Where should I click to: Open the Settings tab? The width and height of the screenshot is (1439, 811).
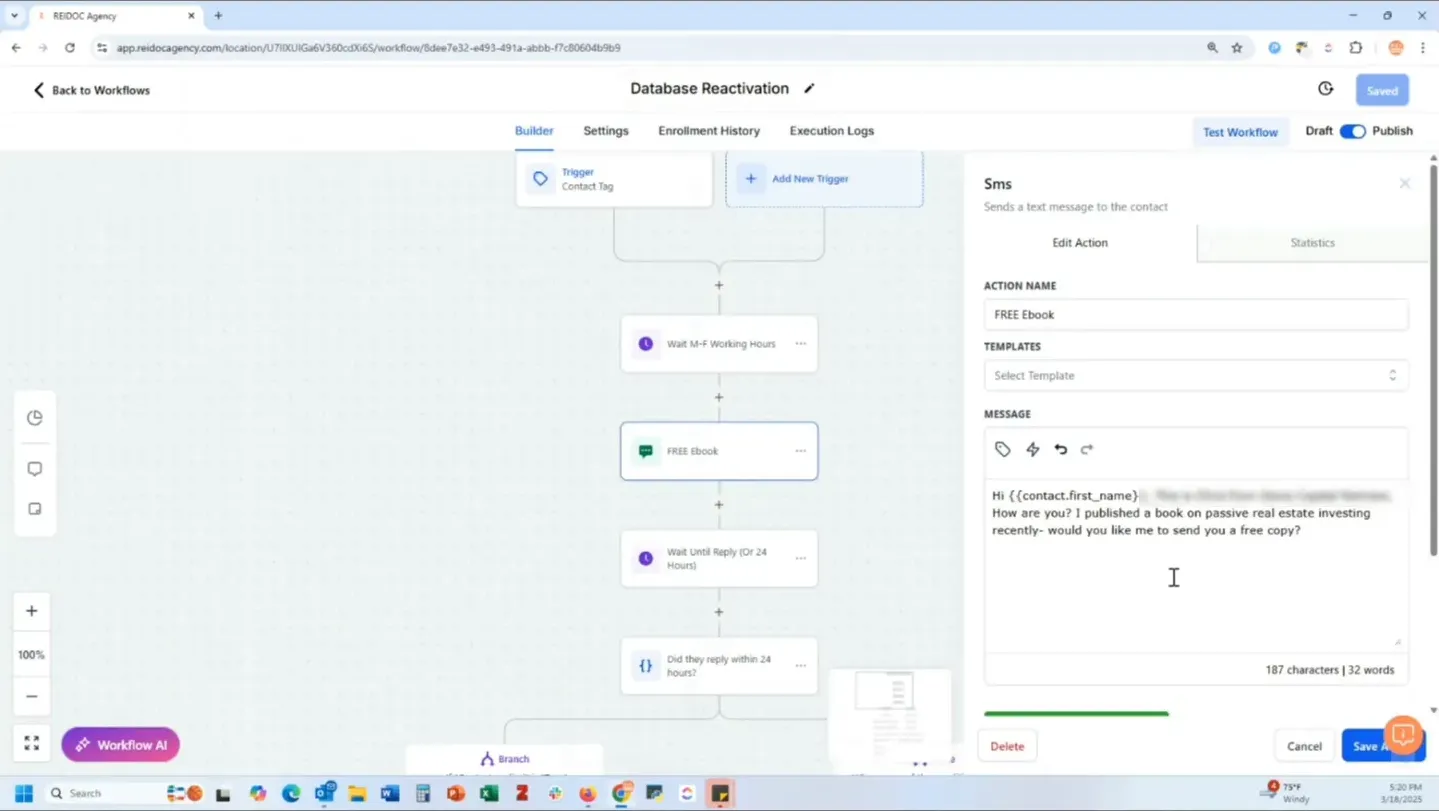click(x=606, y=131)
